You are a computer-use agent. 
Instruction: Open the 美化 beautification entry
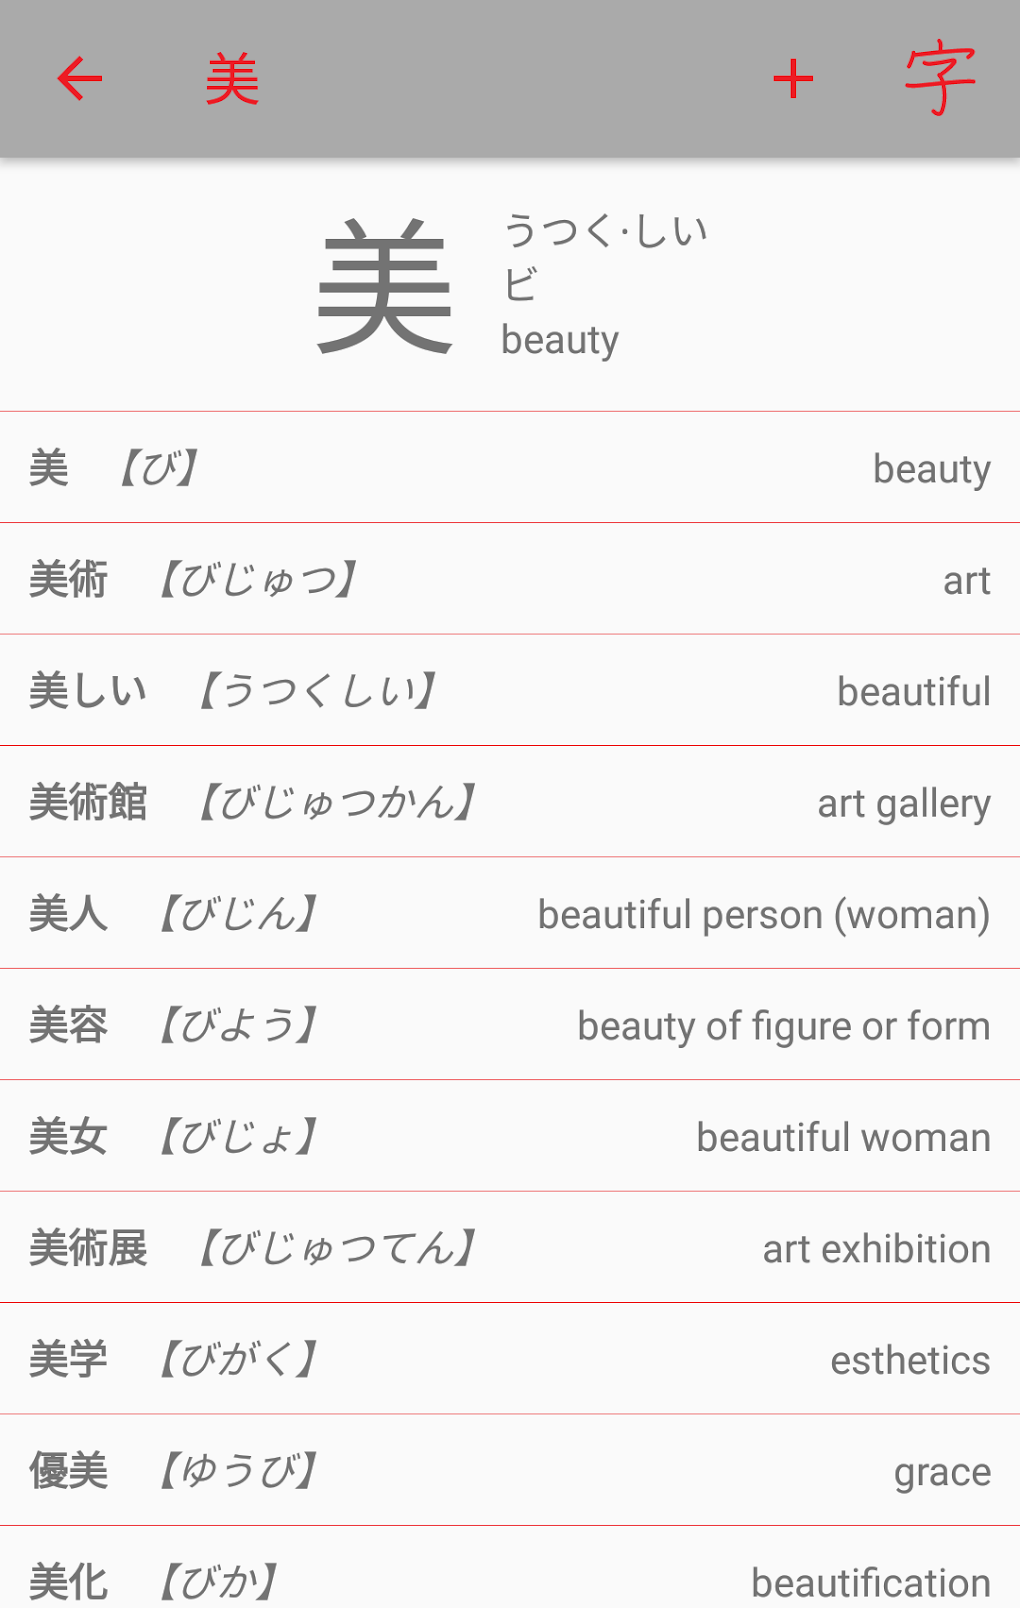click(510, 1580)
